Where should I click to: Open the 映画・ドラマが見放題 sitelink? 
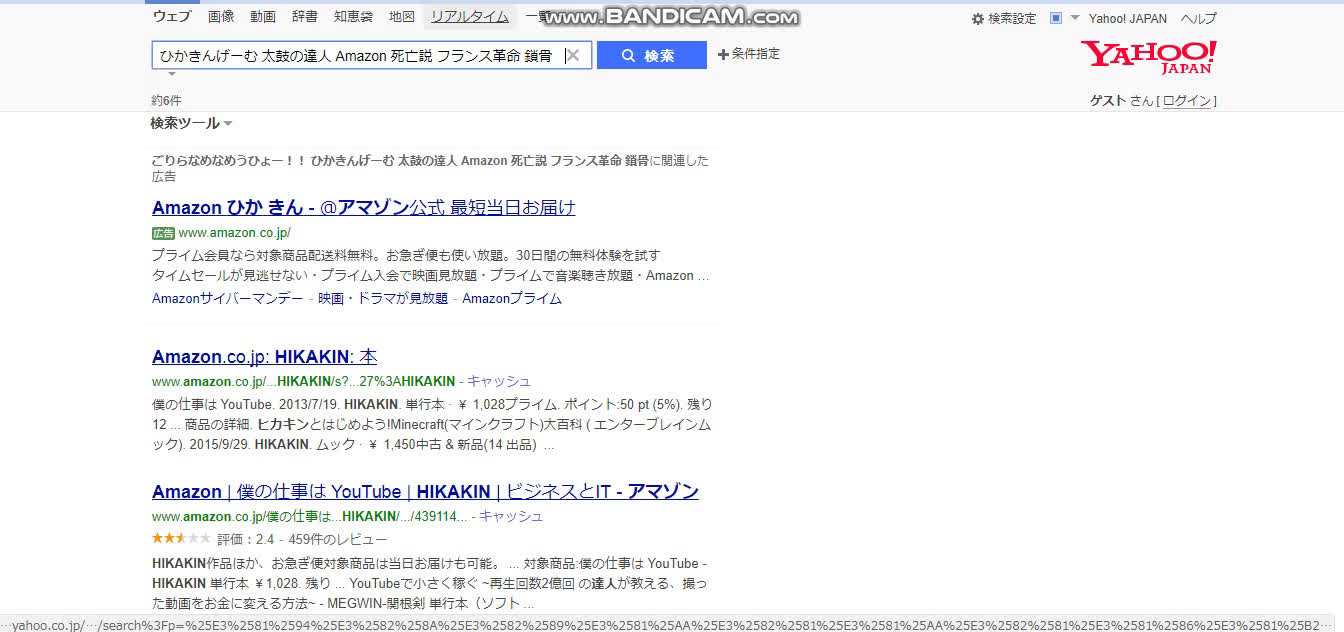click(383, 298)
